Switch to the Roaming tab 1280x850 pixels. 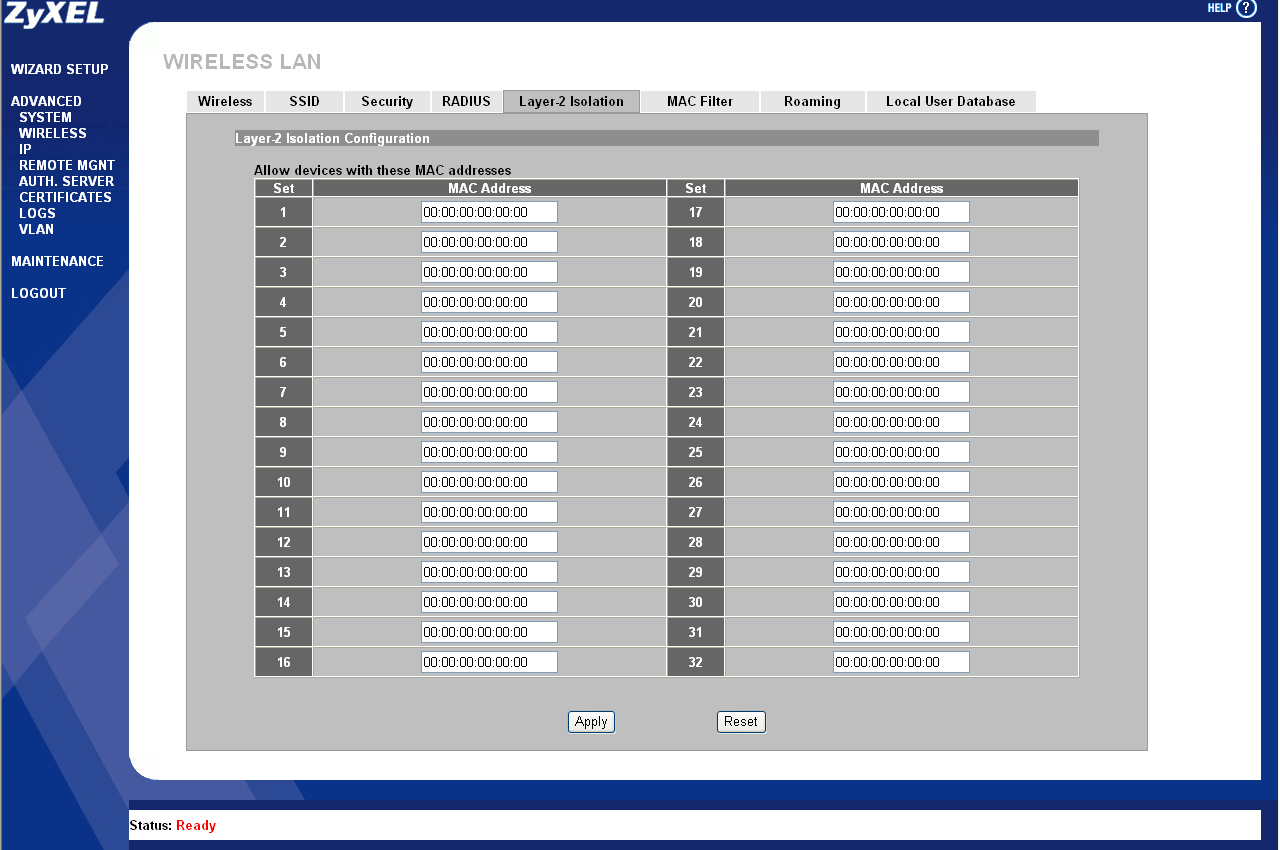click(x=812, y=101)
